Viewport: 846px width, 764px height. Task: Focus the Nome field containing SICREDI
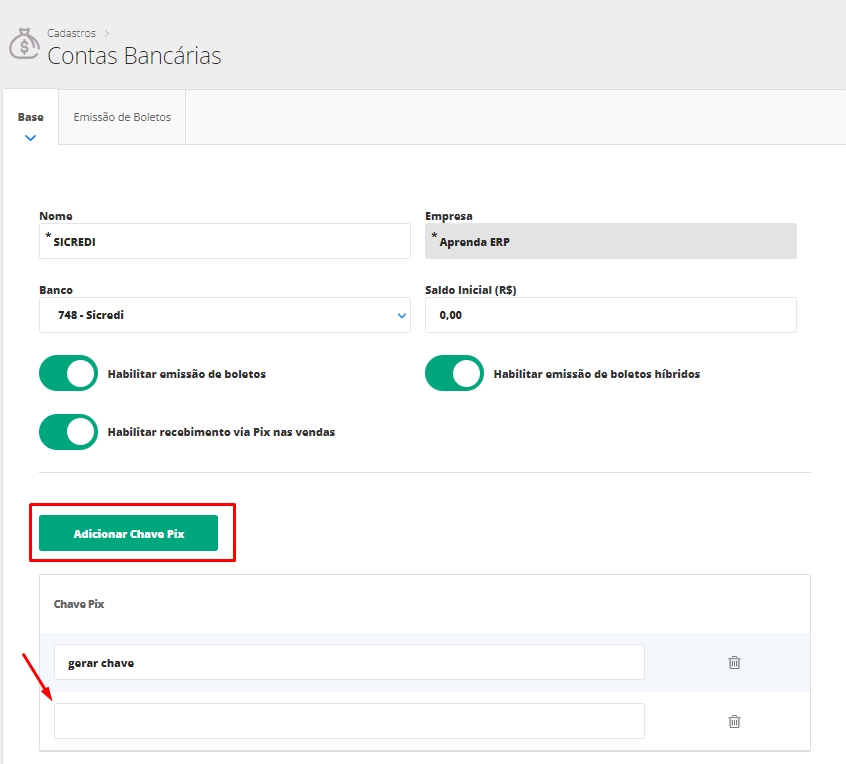coord(224,241)
